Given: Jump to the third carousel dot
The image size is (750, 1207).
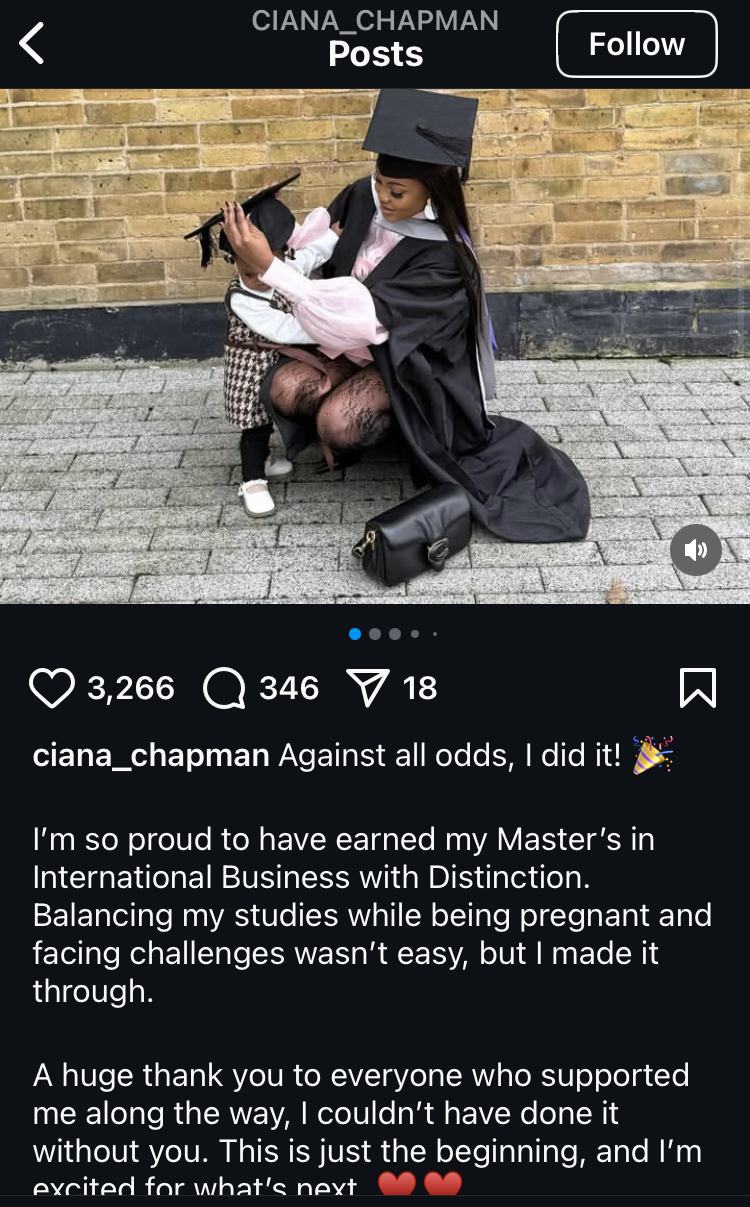Looking at the screenshot, I should point(395,633).
